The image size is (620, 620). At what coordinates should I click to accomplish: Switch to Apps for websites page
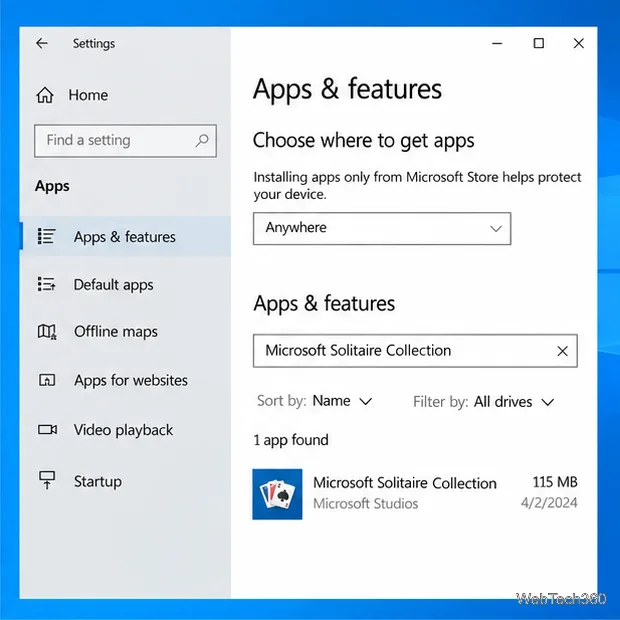click(x=131, y=380)
